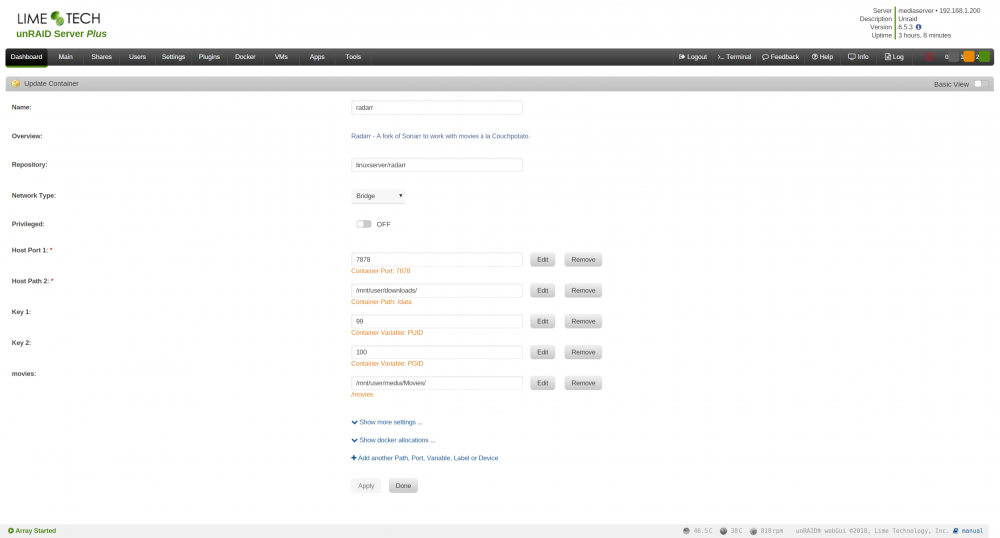Open the Main tab
Screen dimensions: 1000x538
66,57
